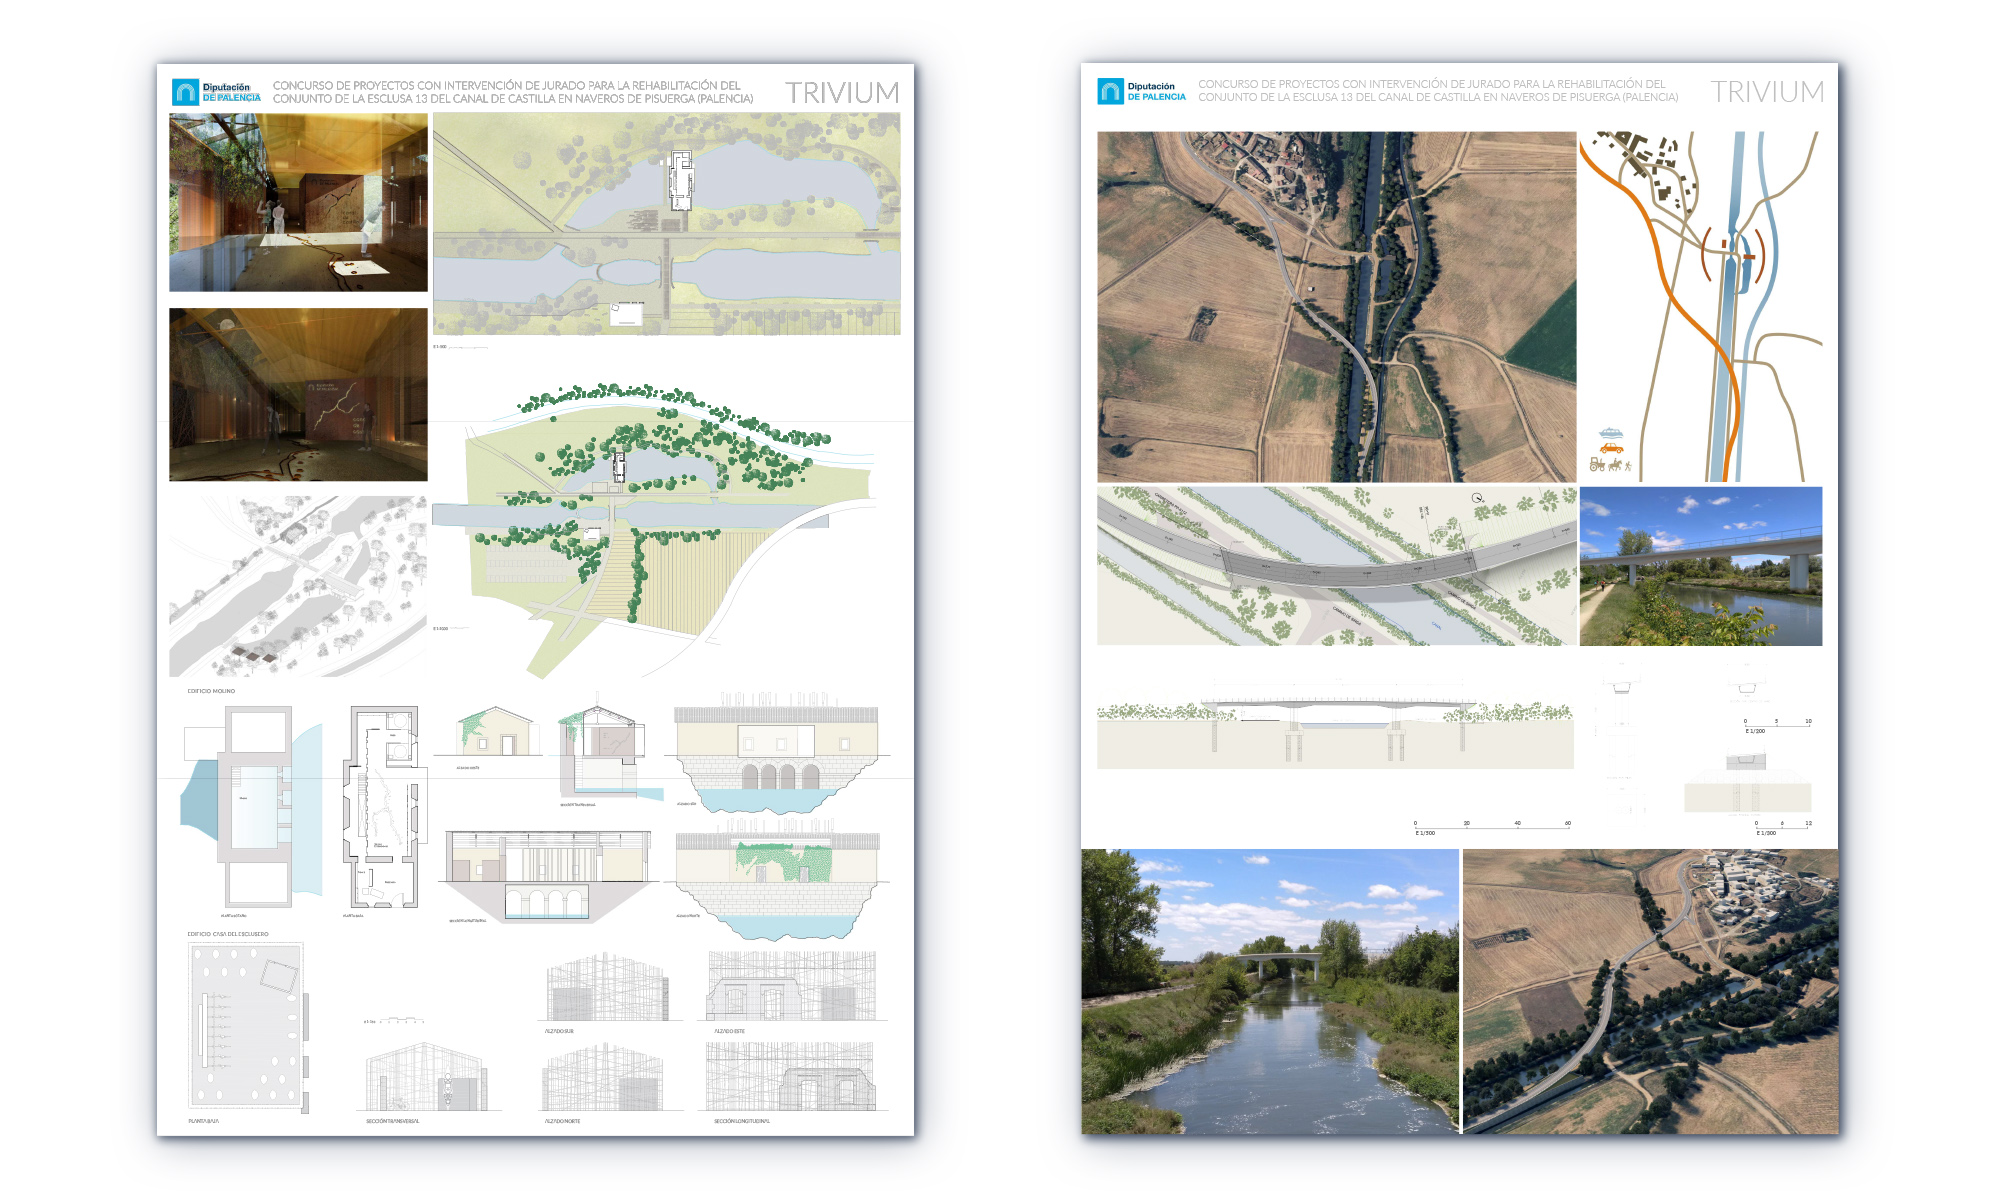The height and width of the screenshot is (1200, 2000).
Task: Click the horse rider icon in legend
Action: coord(1615,465)
